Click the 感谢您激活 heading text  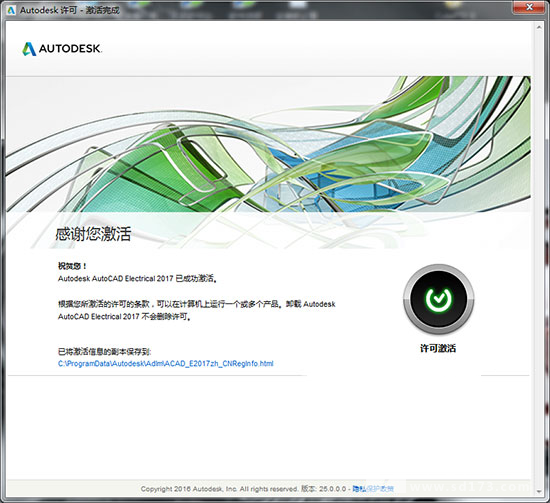(93, 234)
